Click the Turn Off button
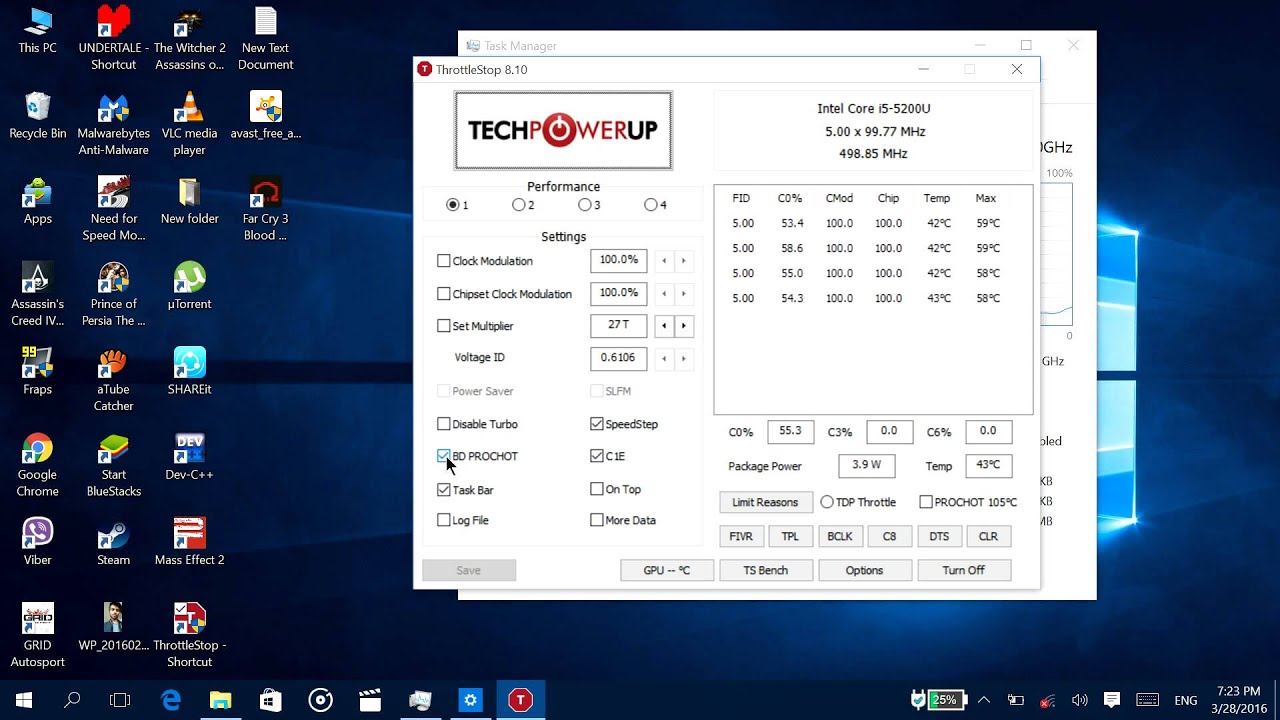This screenshot has width=1280, height=720. (x=963, y=570)
